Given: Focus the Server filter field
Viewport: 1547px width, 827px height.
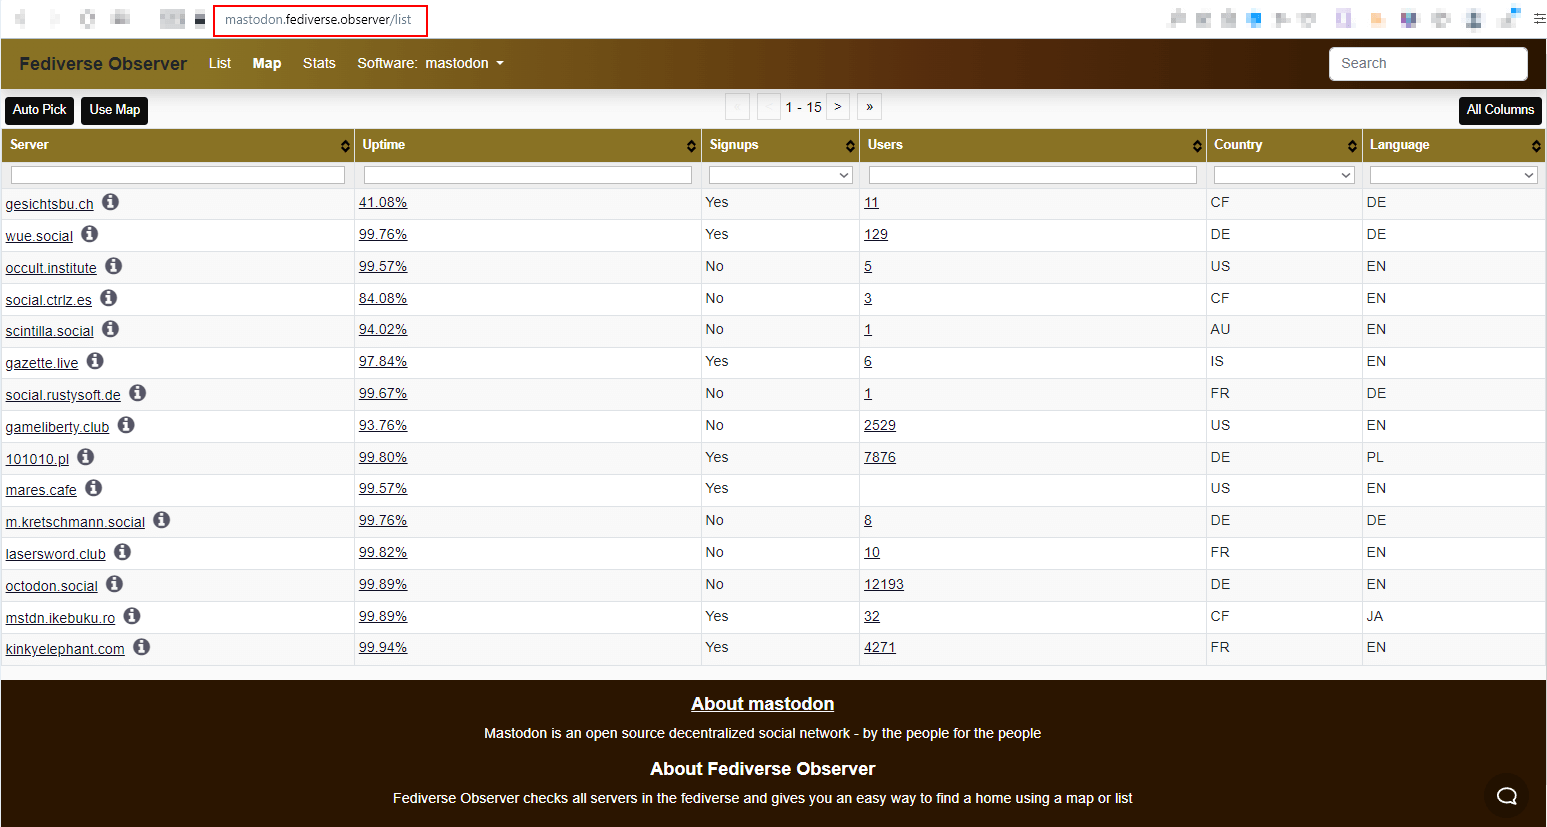Looking at the screenshot, I should click(178, 175).
